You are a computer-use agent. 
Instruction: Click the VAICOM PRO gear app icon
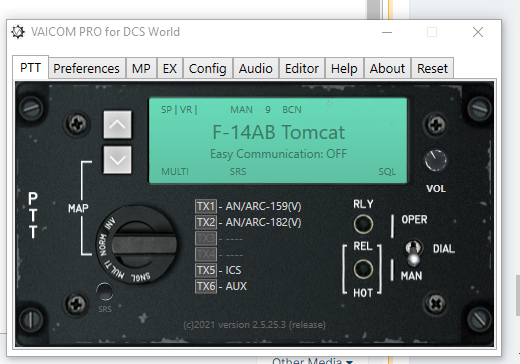click(18, 32)
